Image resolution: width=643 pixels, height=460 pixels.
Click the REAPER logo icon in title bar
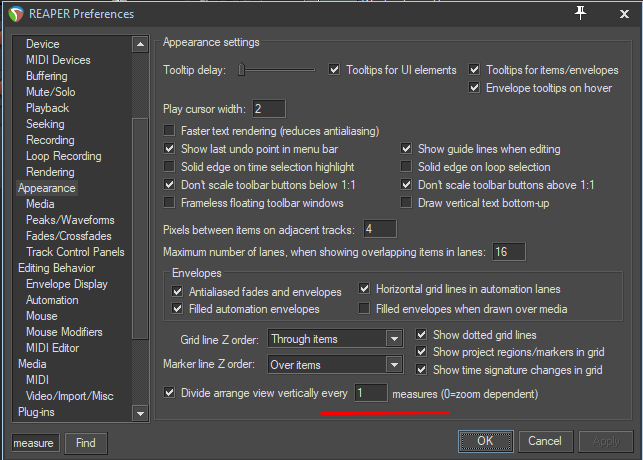[x=16, y=15]
